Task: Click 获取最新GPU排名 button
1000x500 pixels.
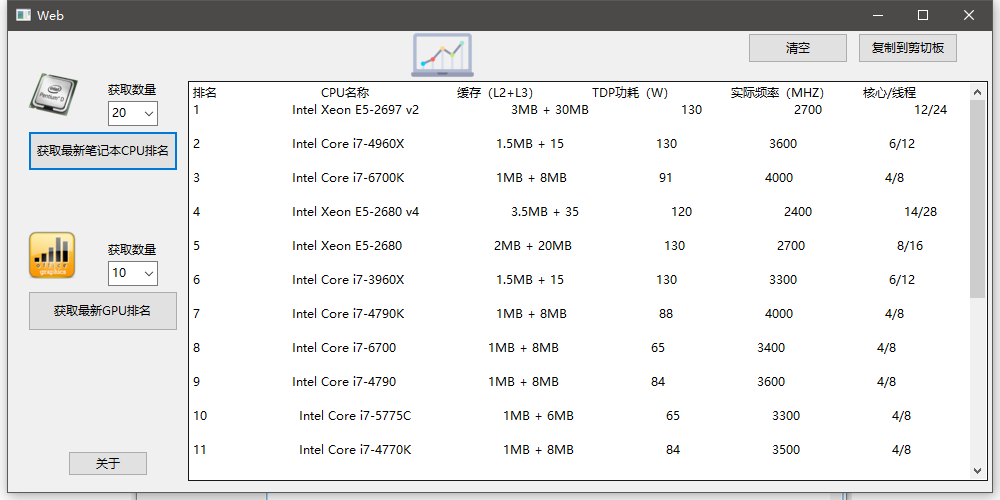Action: [x=103, y=311]
